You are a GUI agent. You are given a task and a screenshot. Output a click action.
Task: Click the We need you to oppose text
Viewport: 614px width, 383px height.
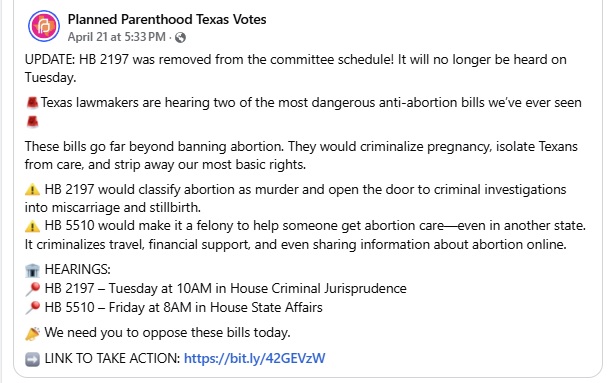[168, 333]
